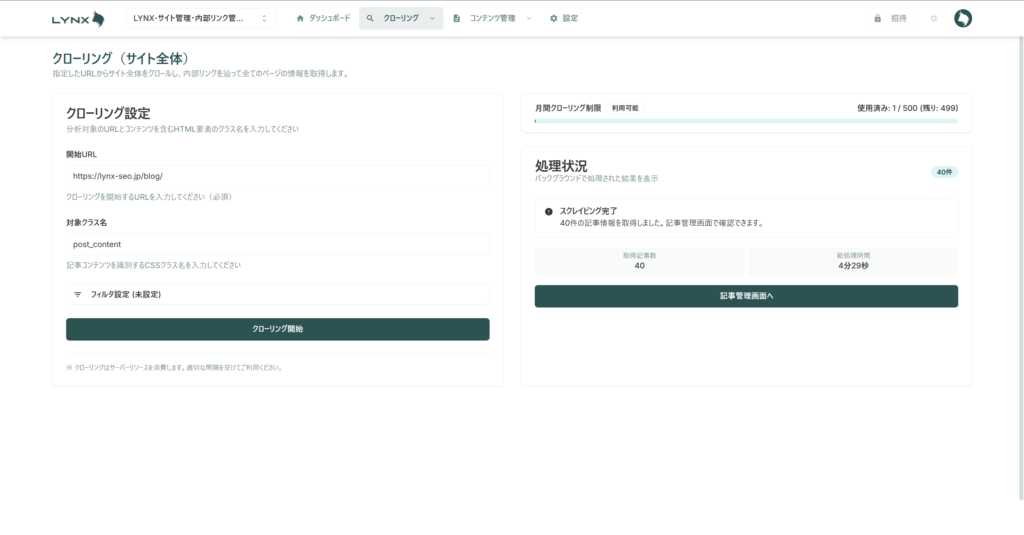Viewport: 1024px width, 535px height.
Task: Open the user avatar profile menu
Action: coord(962,18)
